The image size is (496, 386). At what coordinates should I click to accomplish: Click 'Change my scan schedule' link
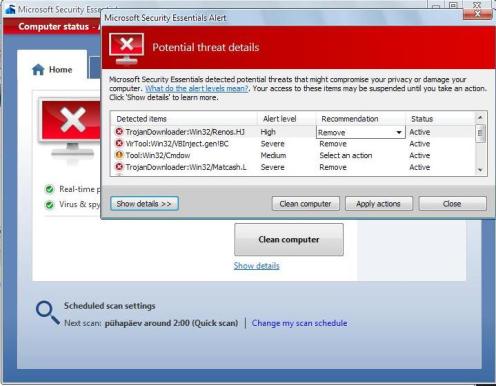(x=299, y=323)
